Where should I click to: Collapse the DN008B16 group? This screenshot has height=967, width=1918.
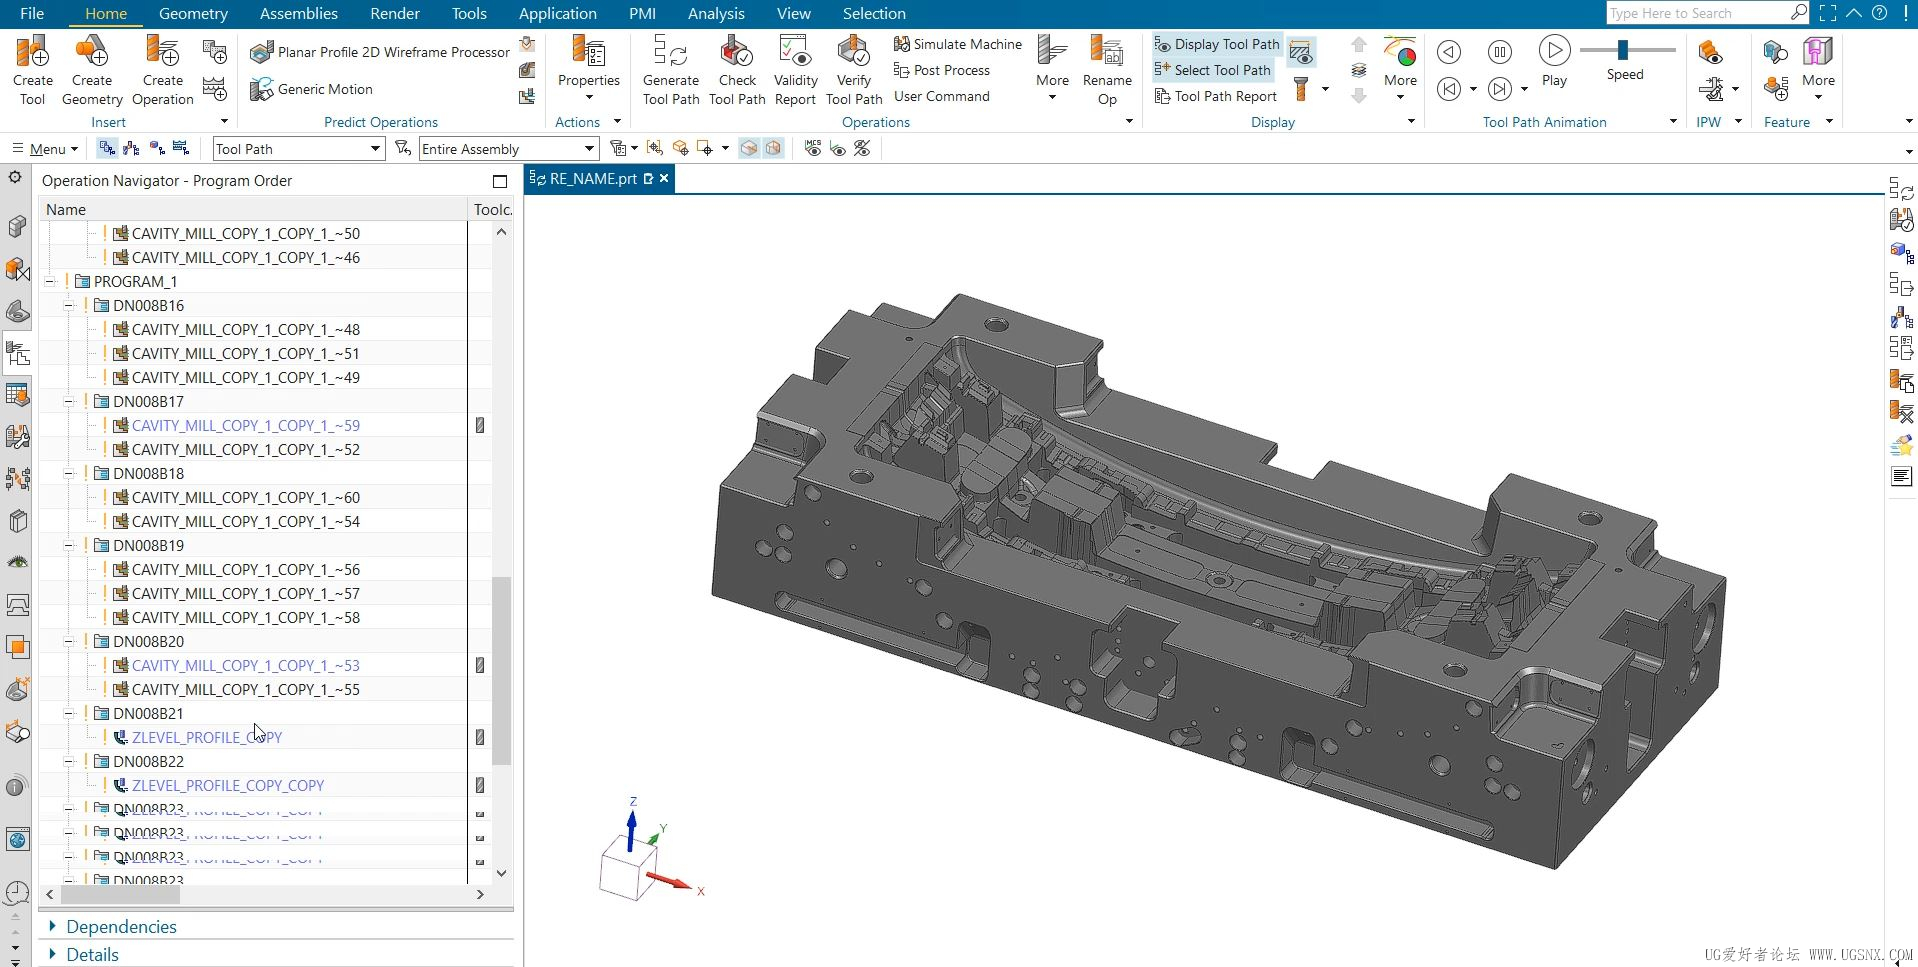coord(69,306)
